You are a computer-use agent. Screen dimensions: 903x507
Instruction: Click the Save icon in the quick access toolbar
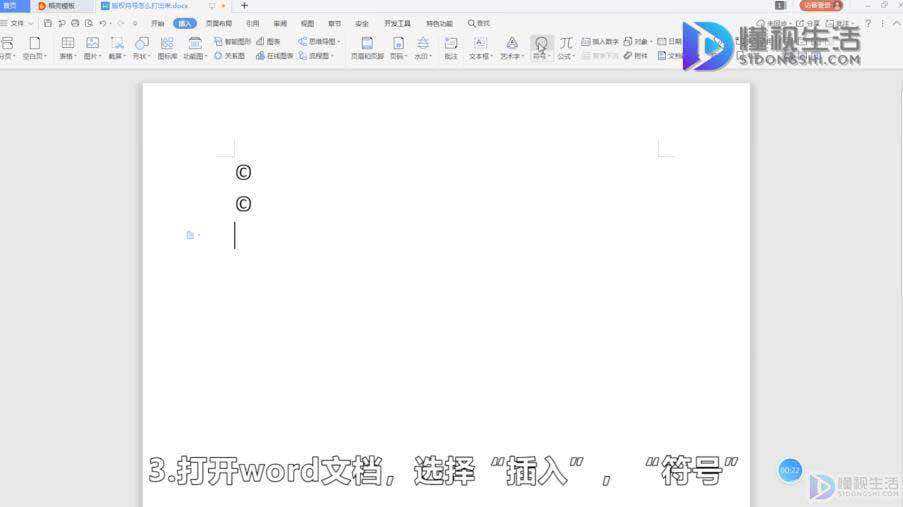[48, 23]
